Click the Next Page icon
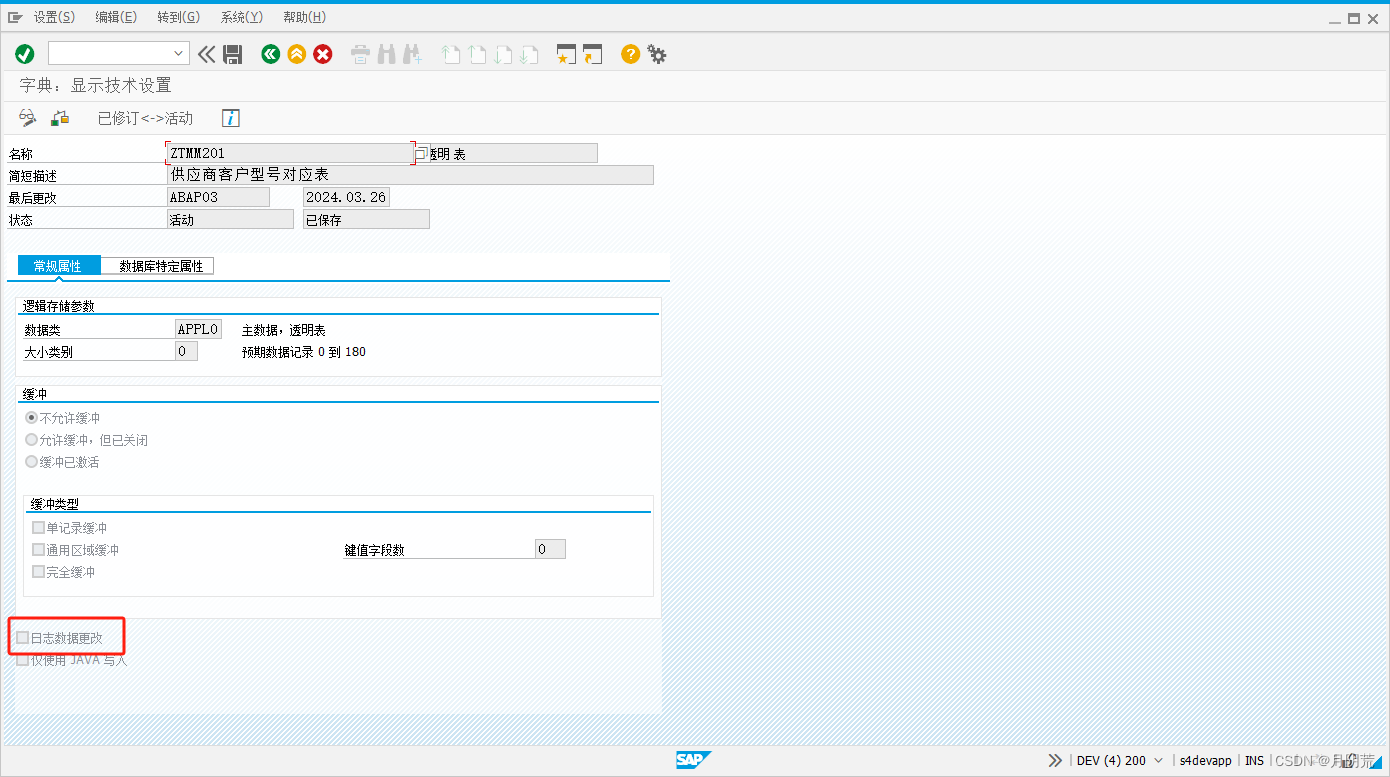 click(x=504, y=55)
